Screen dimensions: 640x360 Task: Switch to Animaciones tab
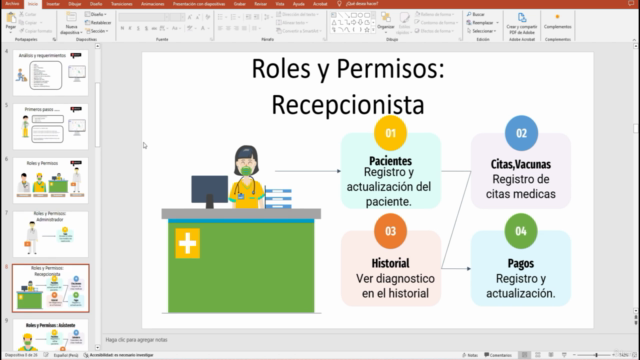153,4
